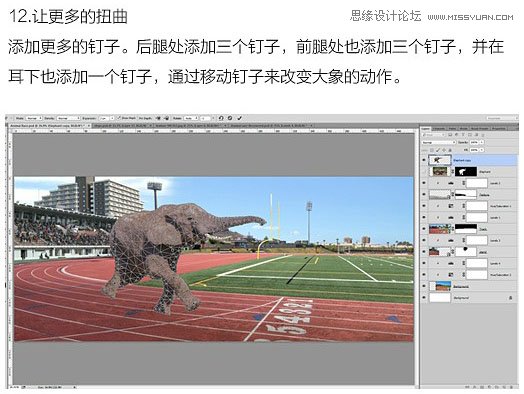The height and width of the screenshot is (394, 524).
Task: Switch to the Paths panel tab
Action: tap(452, 129)
